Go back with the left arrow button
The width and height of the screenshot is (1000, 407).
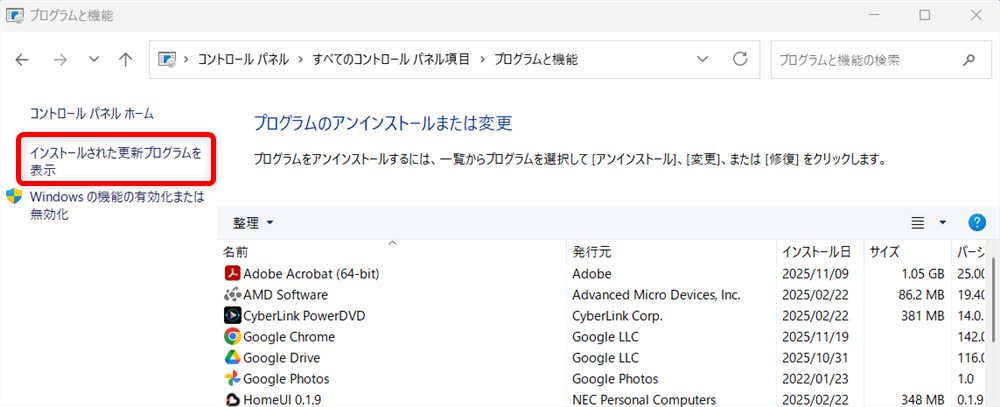(22, 60)
